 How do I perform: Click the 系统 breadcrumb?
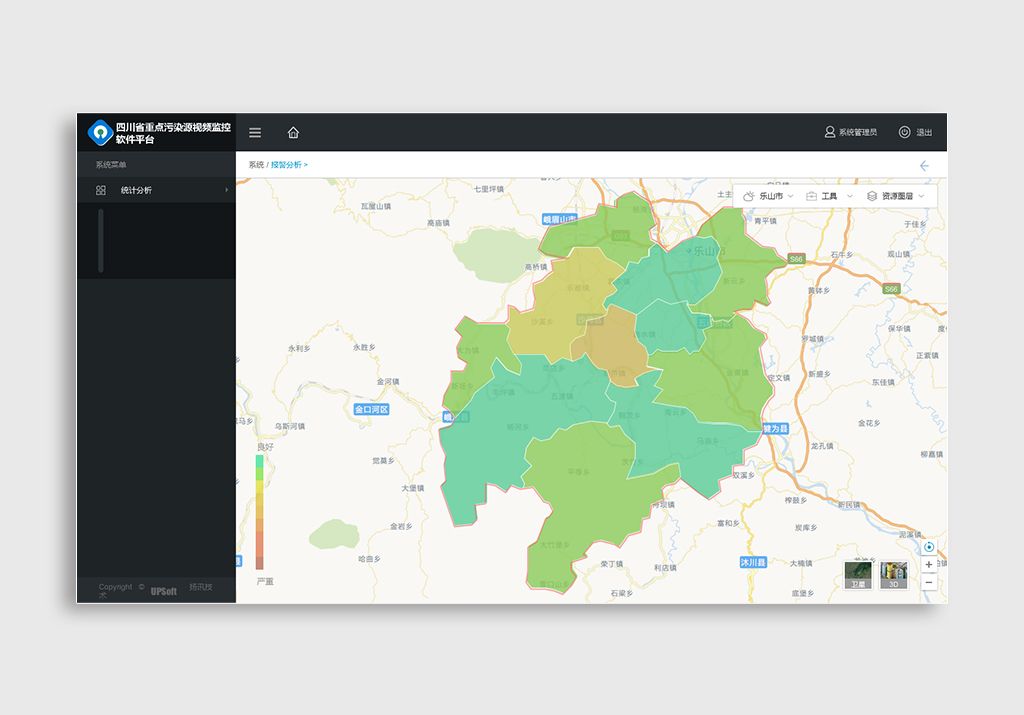tap(256, 165)
